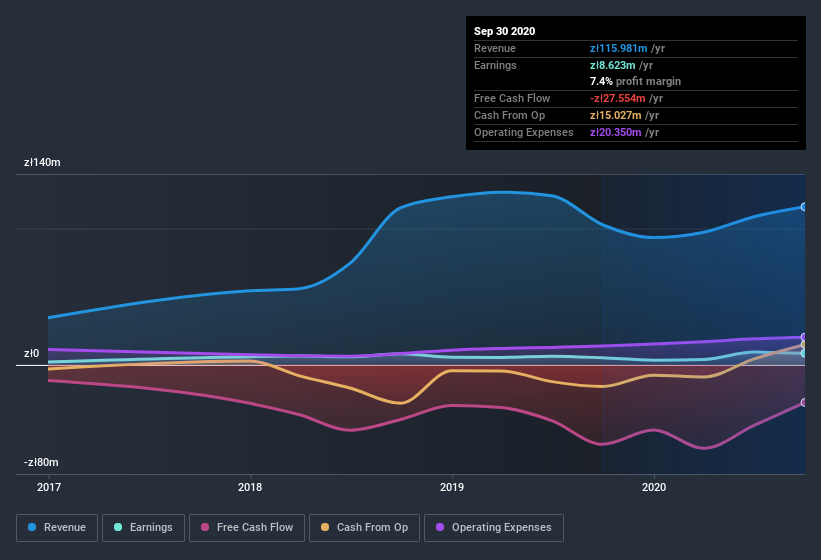821x560 pixels.
Task: Select the Earnings teal endpoint marker
Action: click(x=803, y=353)
